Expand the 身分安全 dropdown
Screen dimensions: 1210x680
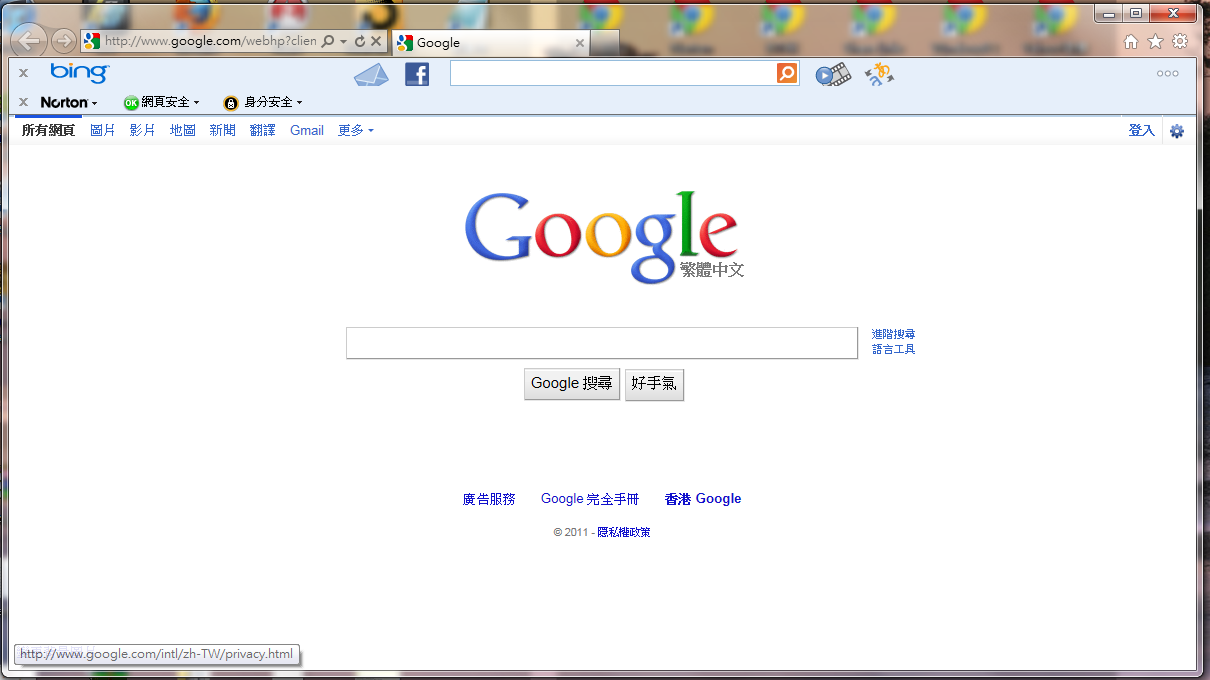click(x=263, y=102)
